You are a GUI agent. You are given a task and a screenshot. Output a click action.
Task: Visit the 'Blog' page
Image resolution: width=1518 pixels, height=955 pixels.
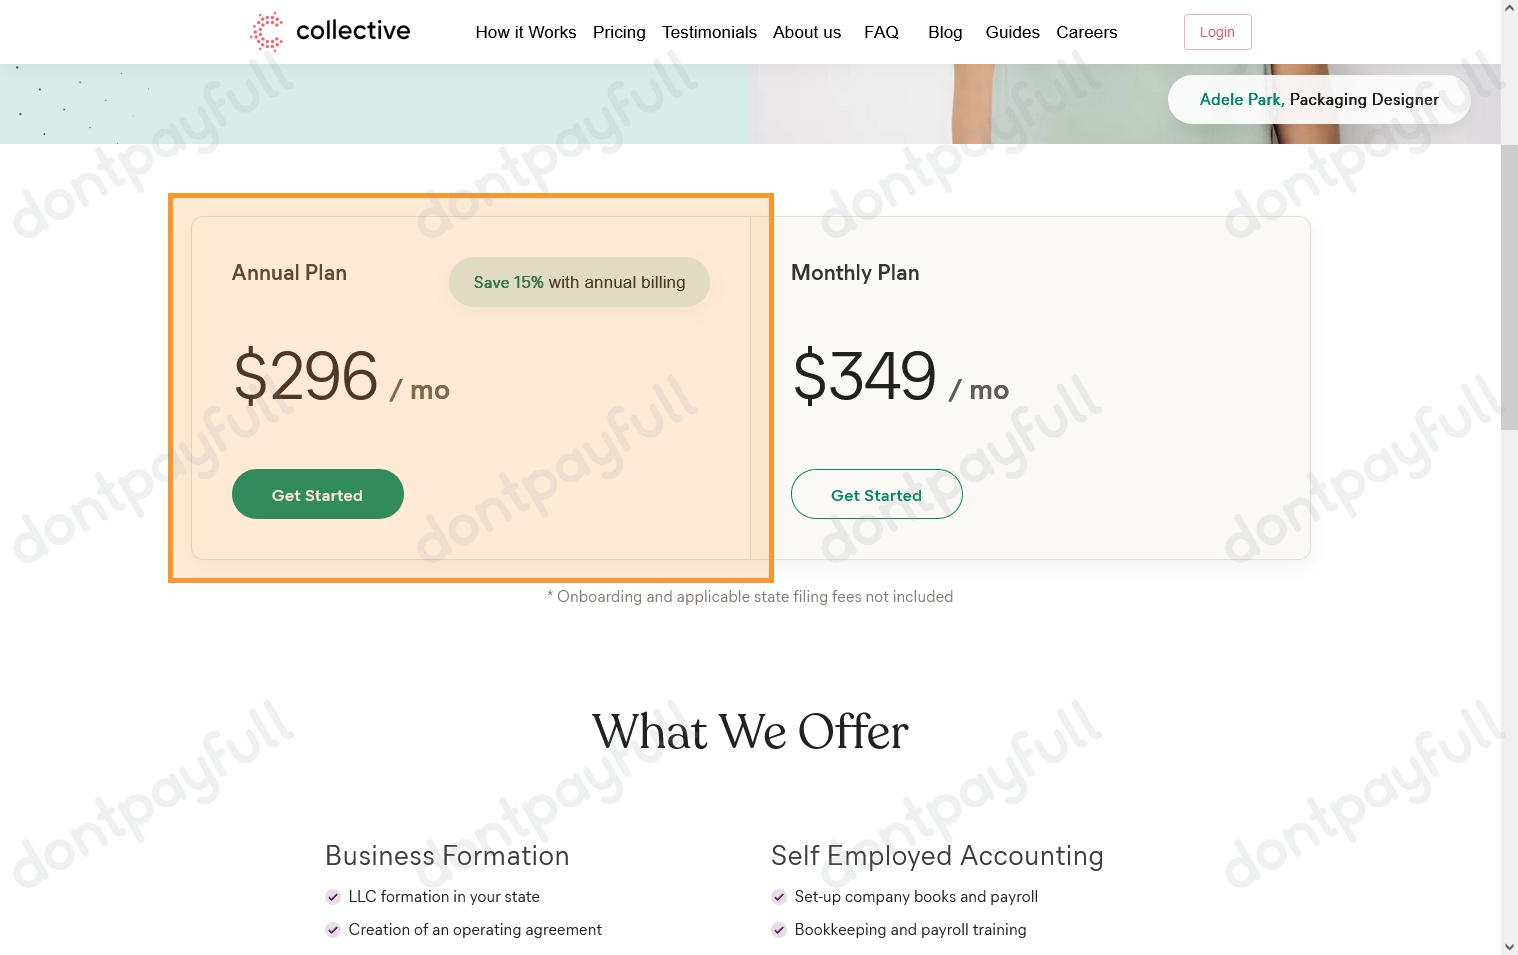pos(944,32)
